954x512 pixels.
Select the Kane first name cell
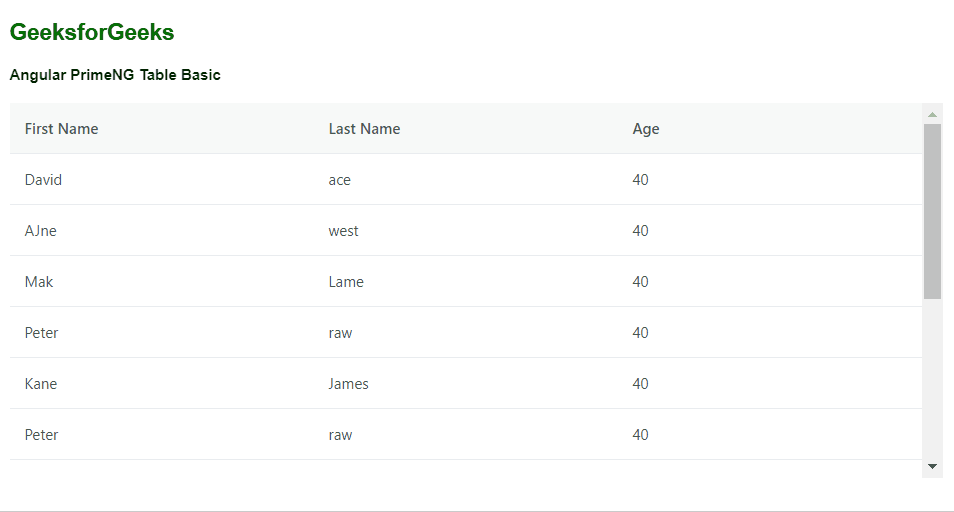(x=41, y=384)
